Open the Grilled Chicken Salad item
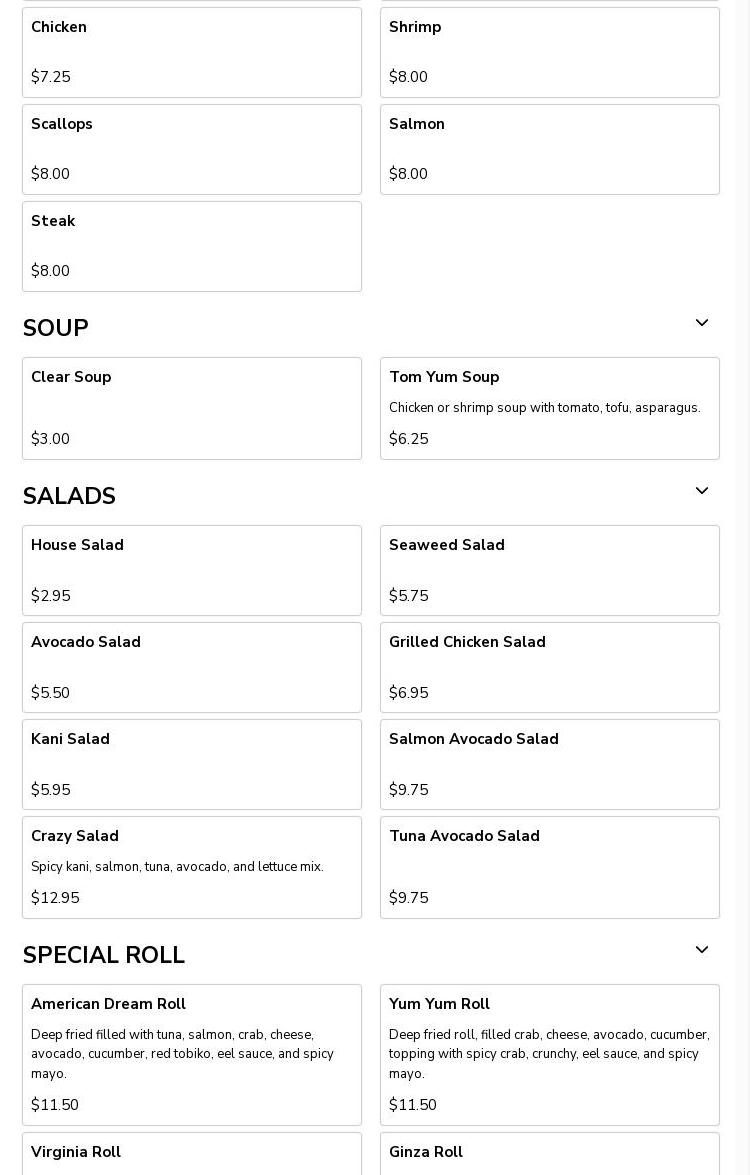Viewport: 750px width, 1175px height. [550, 668]
